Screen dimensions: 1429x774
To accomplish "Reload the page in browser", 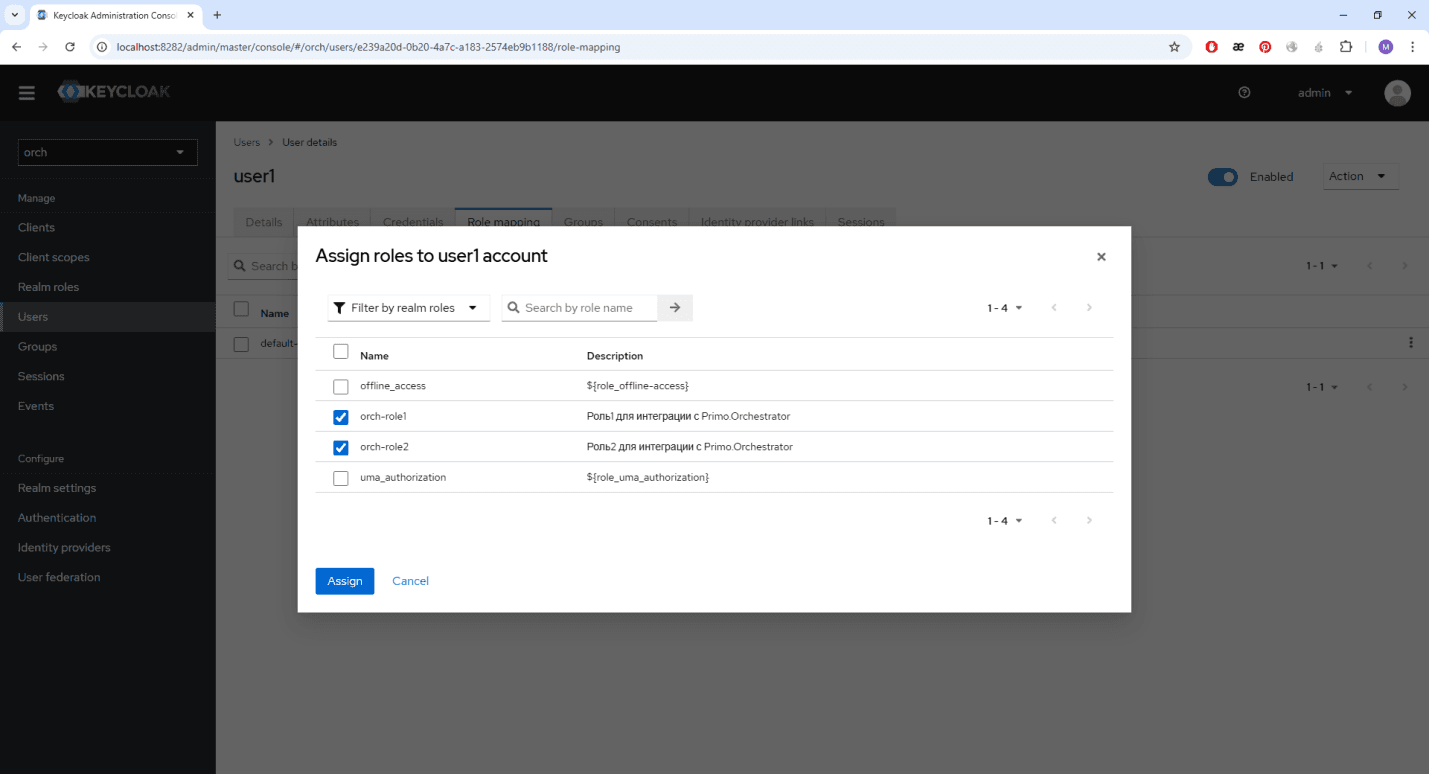I will click(x=70, y=47).
